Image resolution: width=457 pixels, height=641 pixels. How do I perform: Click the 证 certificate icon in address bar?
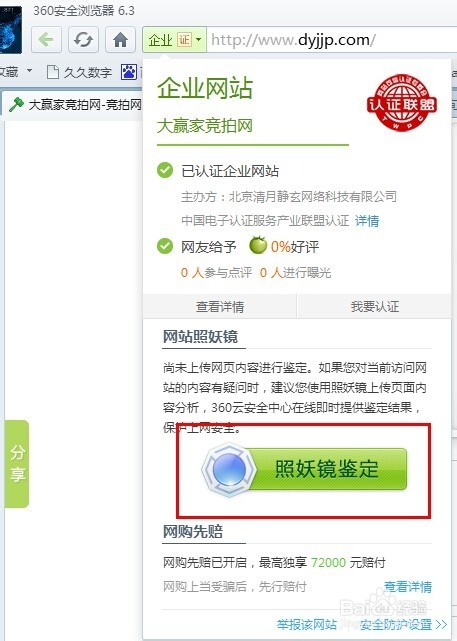[184, 40]
